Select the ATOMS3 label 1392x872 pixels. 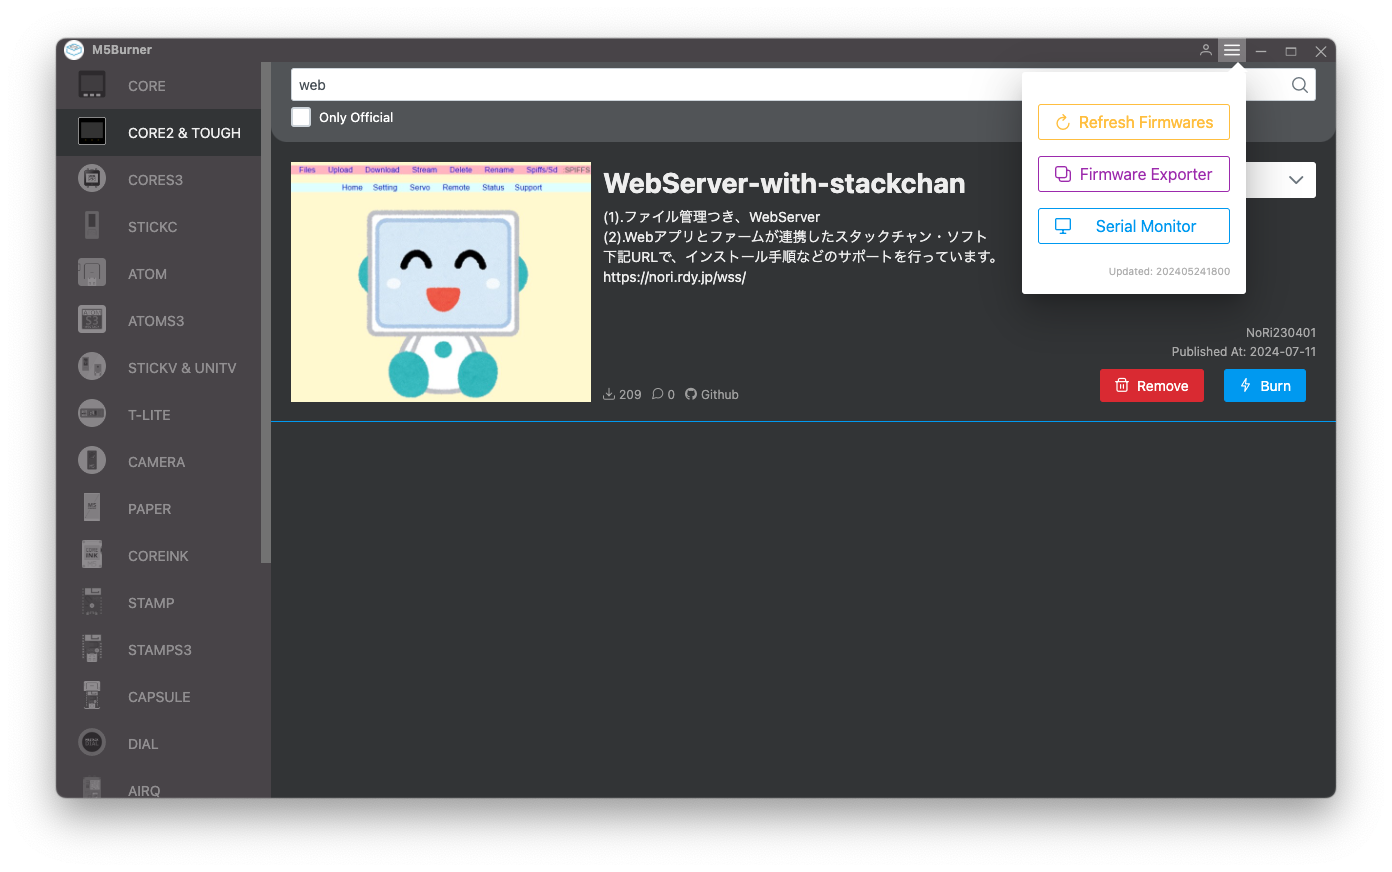click(x=156, y=321)
